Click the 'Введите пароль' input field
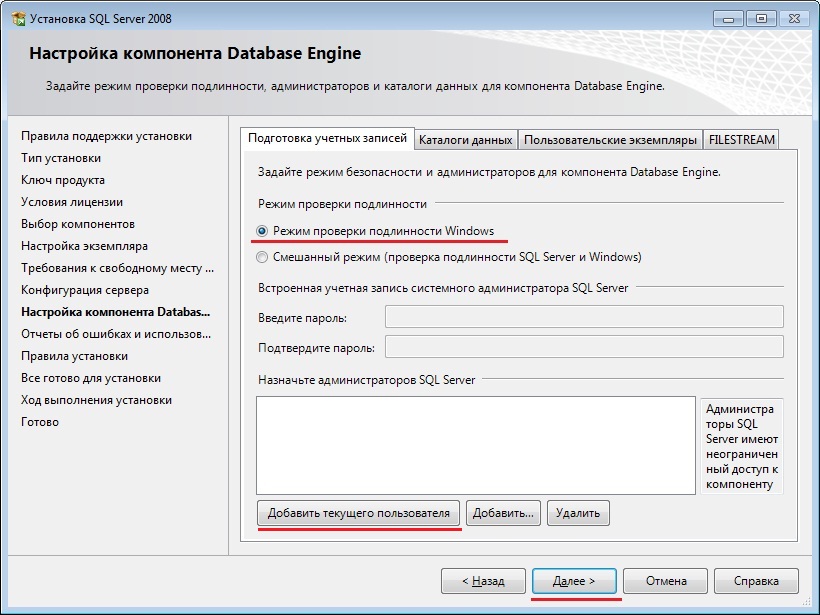The width and height of the screenshot is (820, 615). (584, 317)
